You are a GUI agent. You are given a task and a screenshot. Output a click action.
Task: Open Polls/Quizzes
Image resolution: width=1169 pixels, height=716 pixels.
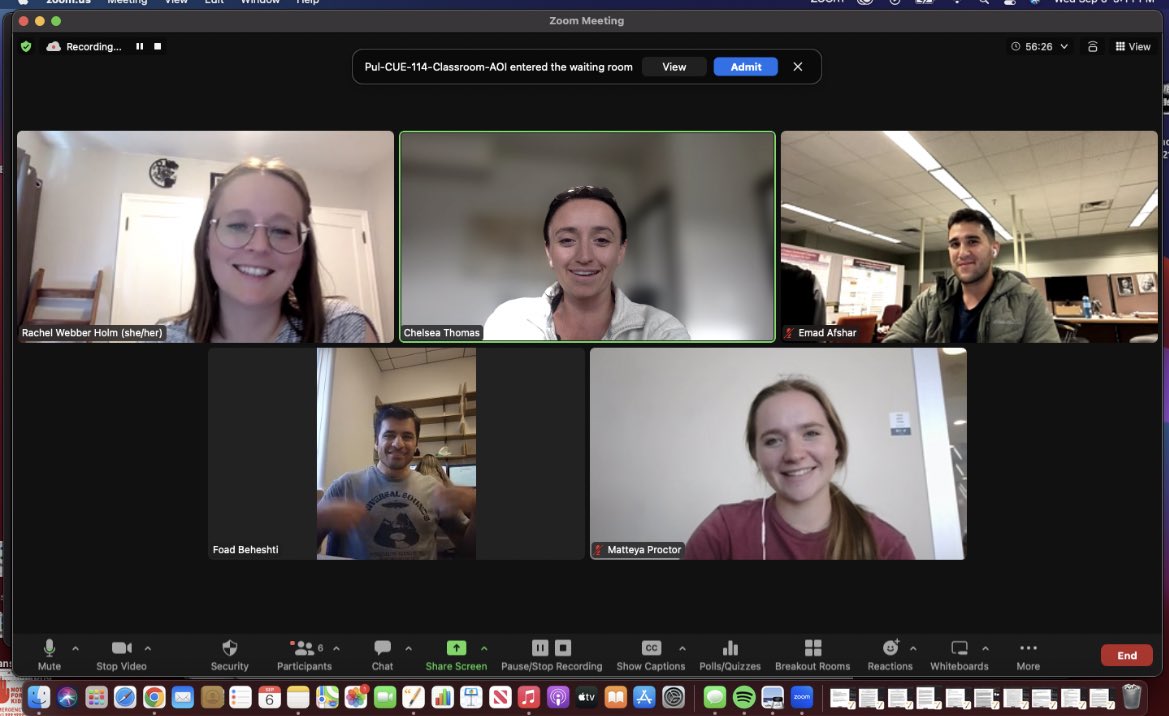point(730,654)
